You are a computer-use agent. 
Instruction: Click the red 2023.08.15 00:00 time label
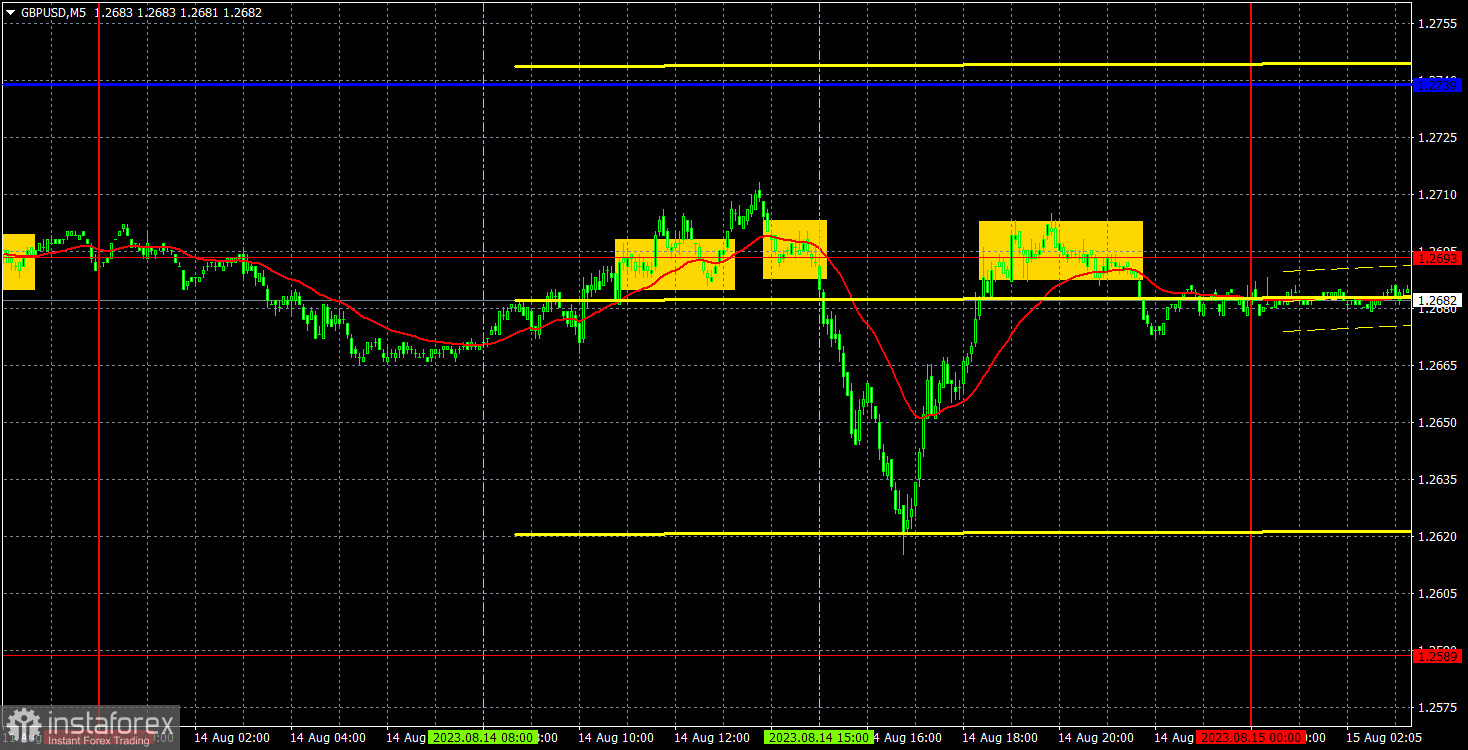pos(1251,737)
